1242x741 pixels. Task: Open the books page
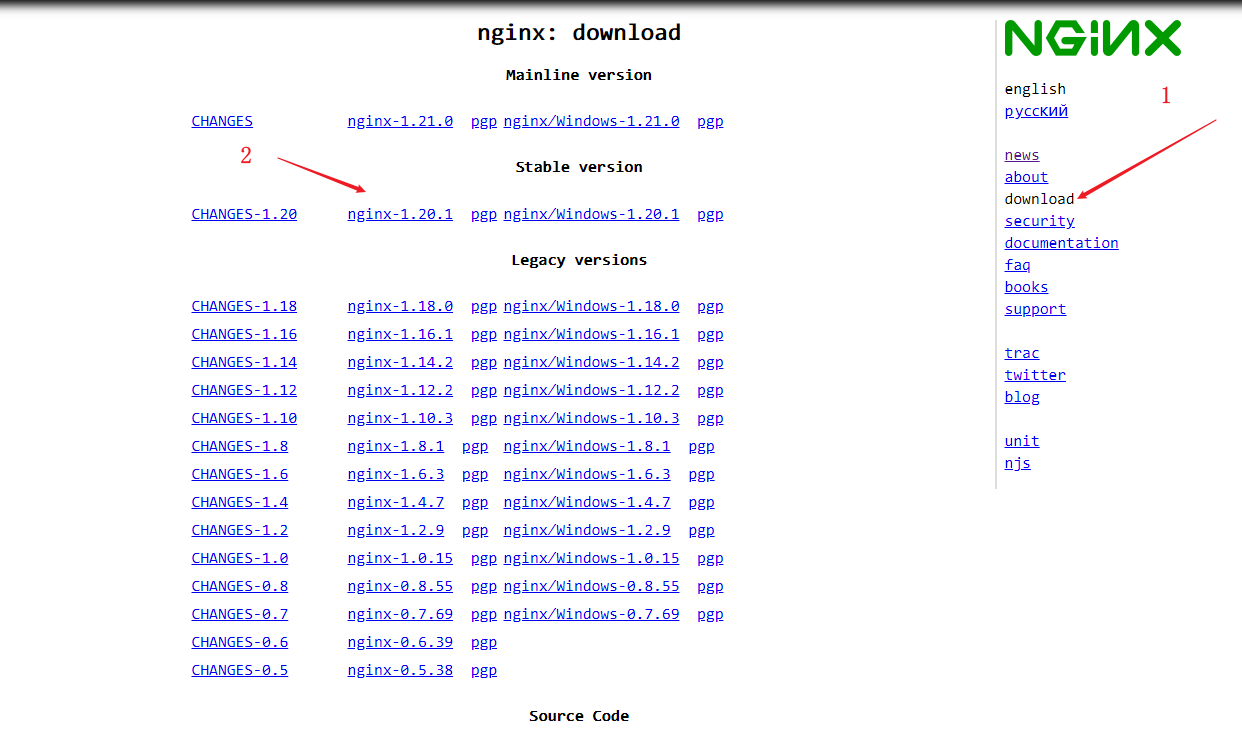pyautogui.click(x=1026, y=287)
